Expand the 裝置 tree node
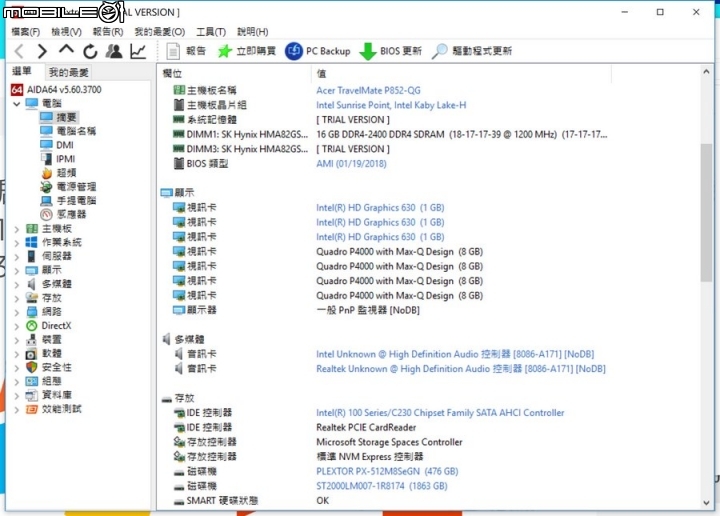720x516 pixels. [x=17, y=340]
